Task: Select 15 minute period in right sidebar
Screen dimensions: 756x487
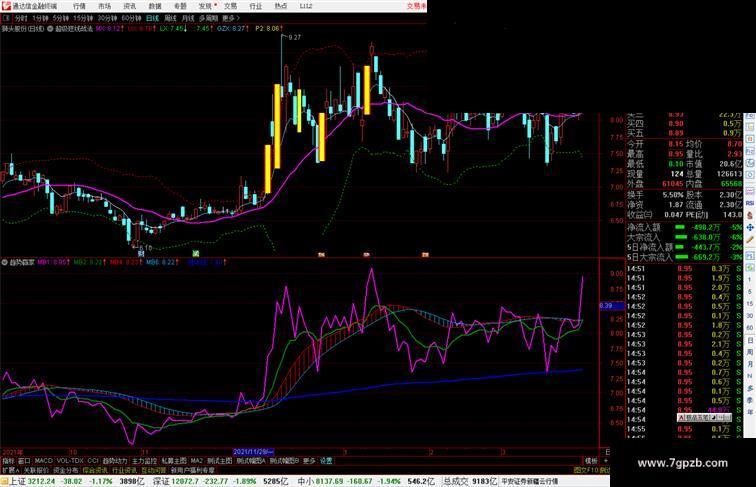Action: coord(750,304)
